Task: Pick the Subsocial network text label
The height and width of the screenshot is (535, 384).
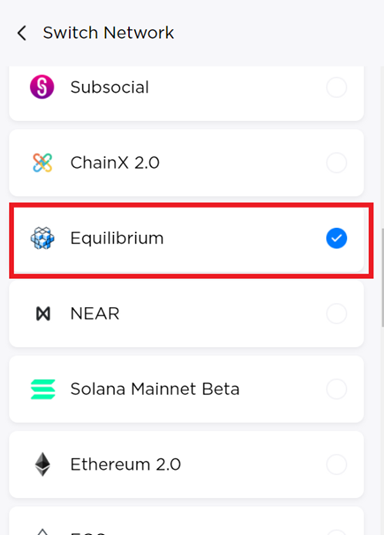Action: coord(110,87)
